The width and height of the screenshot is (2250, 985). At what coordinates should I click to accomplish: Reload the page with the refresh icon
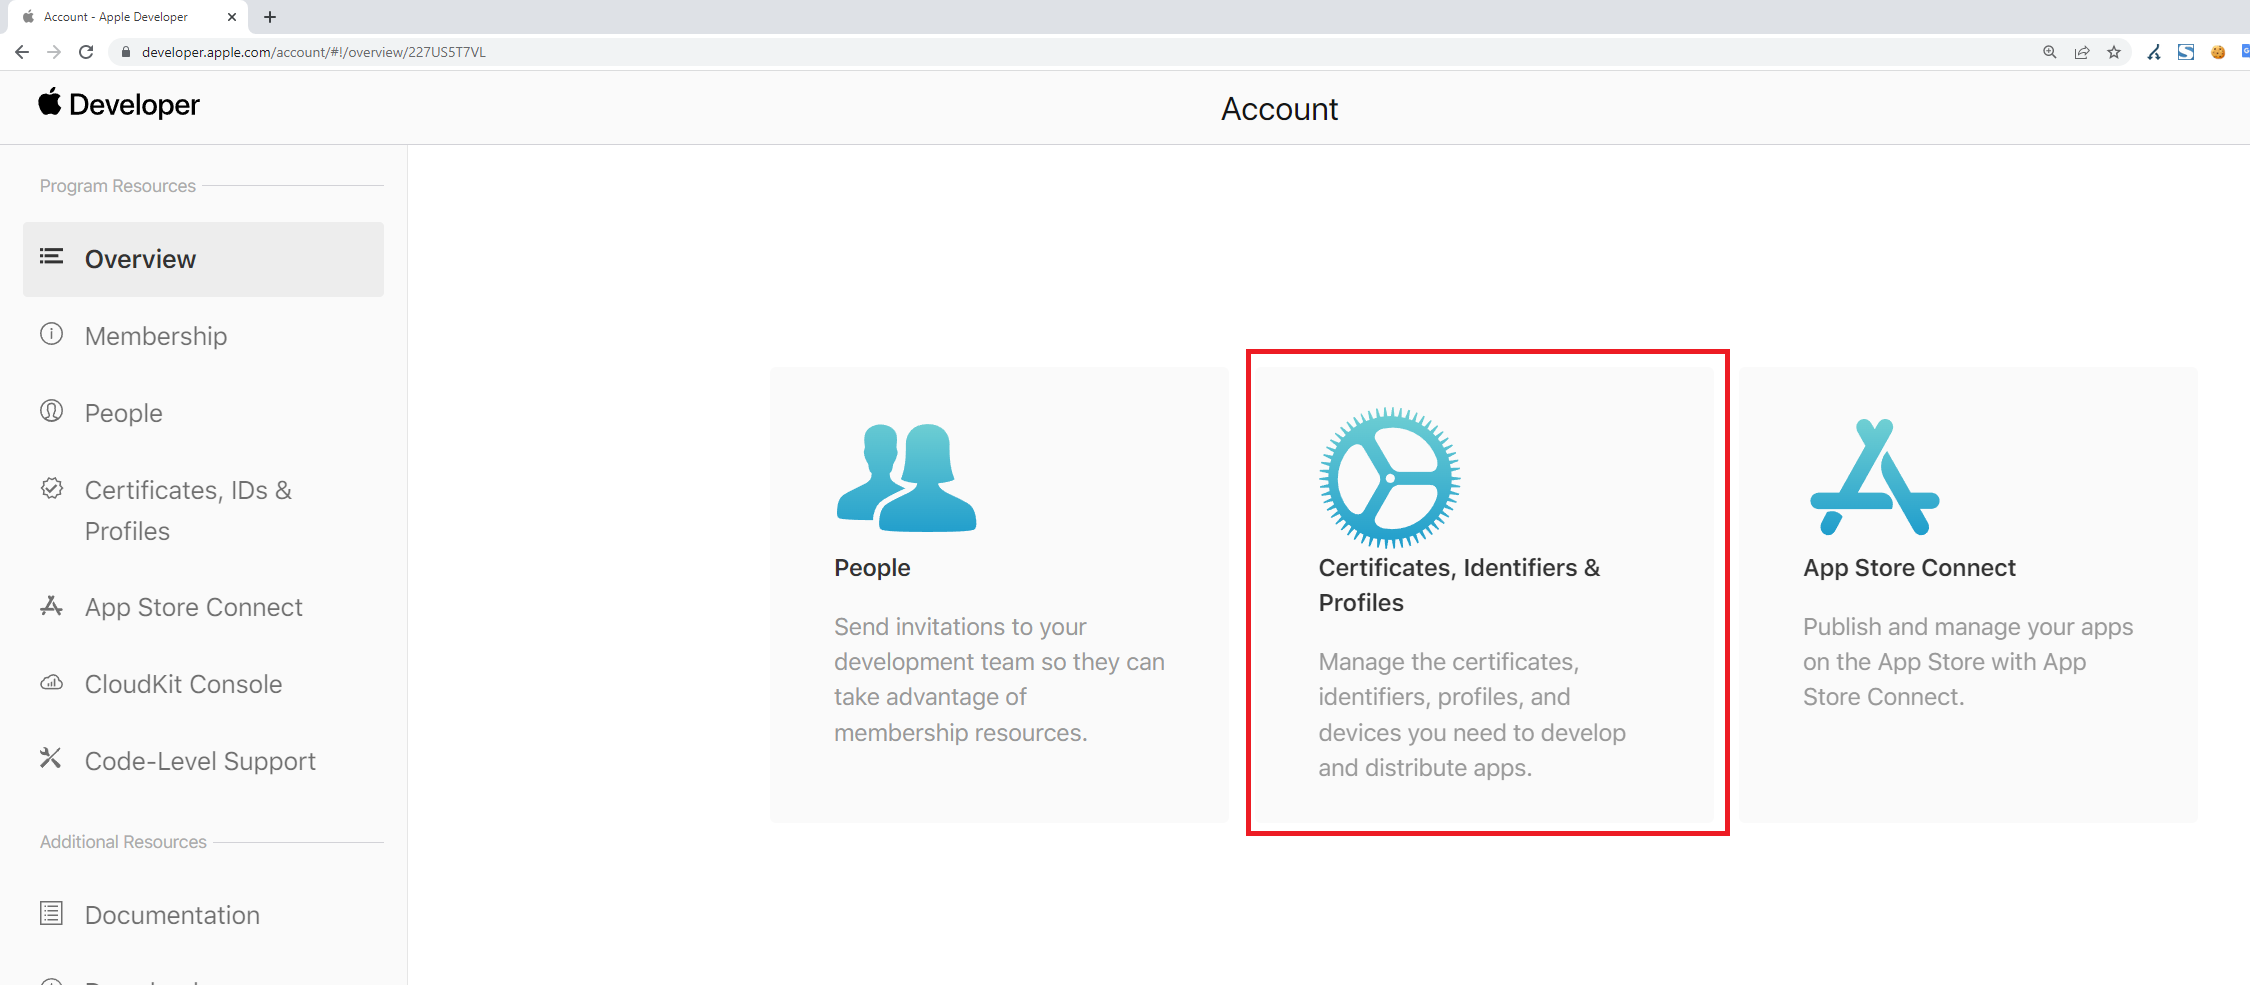(86, 52)
